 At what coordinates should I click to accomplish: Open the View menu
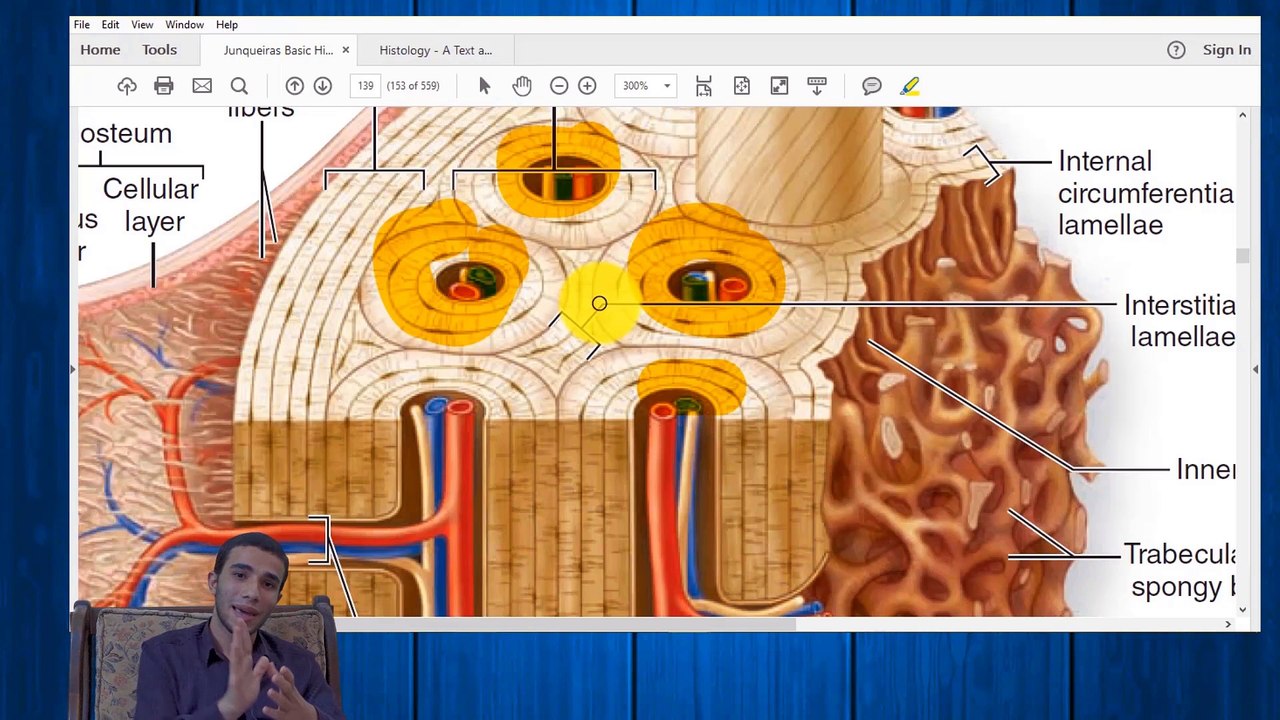click(142, 25)
